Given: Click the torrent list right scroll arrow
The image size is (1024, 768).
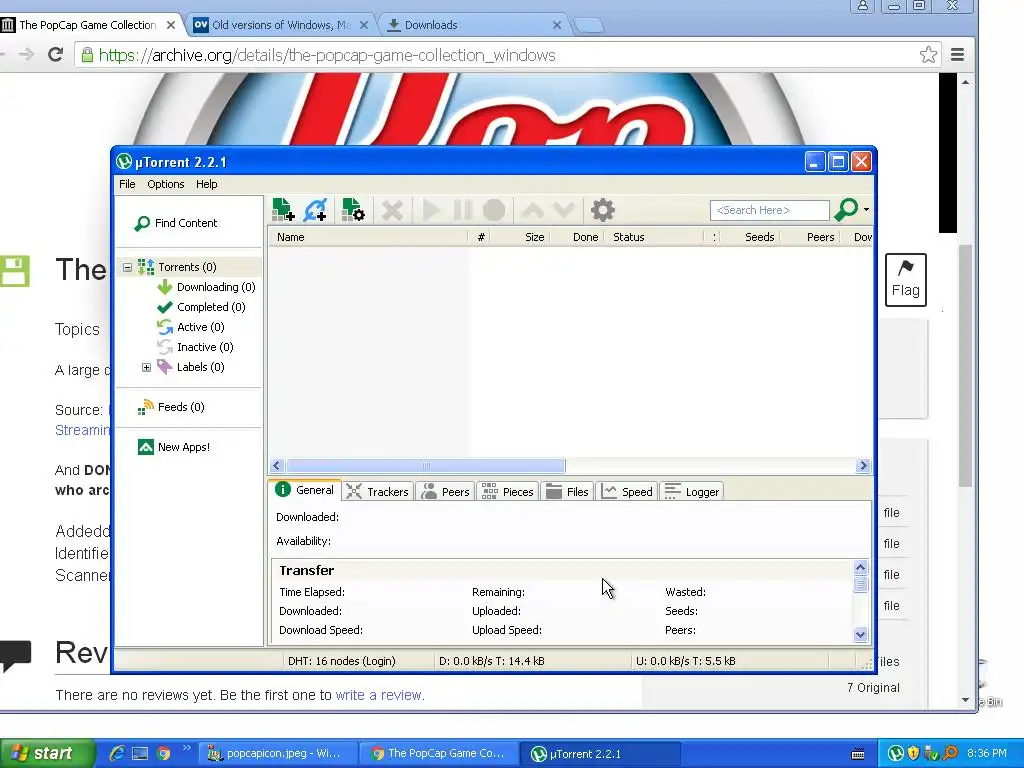Looking at the screenshot, I should click(x=863, y=466).
